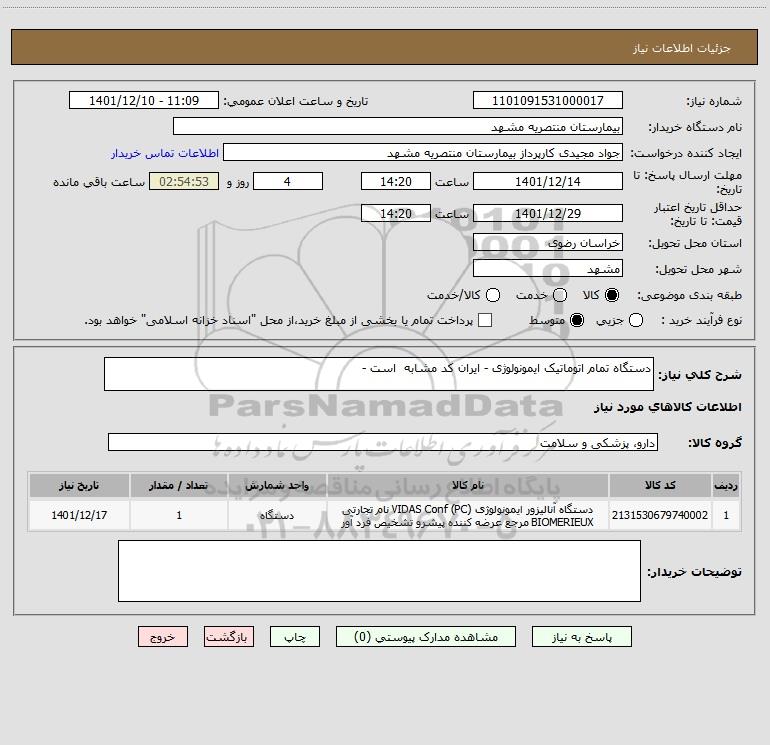Select the خدمت radio button
The height and width of the screenshot is (745, 770).
click(560, 295)
